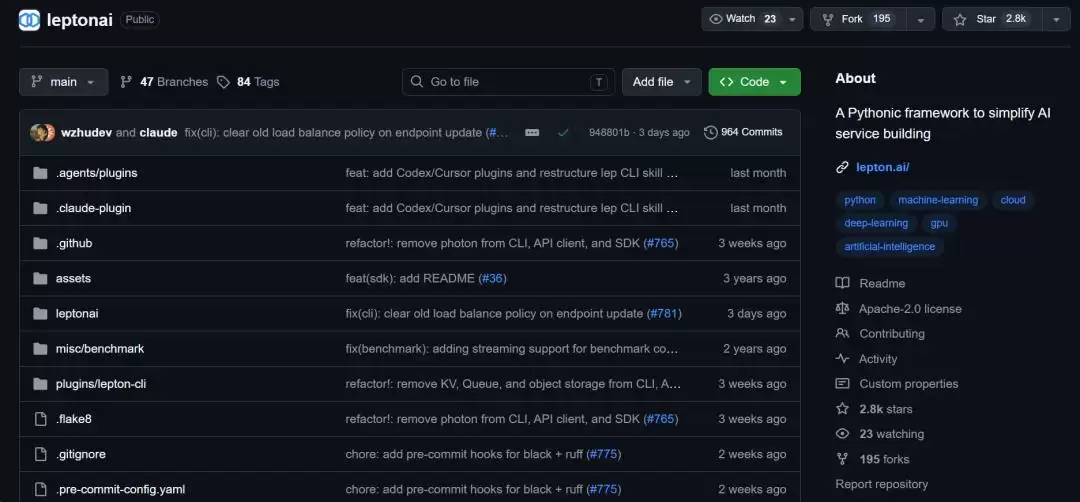This screenshot has height=502, width=1080.
Task: Visit the lepton.ai/ website link
Action: [882, 167]
